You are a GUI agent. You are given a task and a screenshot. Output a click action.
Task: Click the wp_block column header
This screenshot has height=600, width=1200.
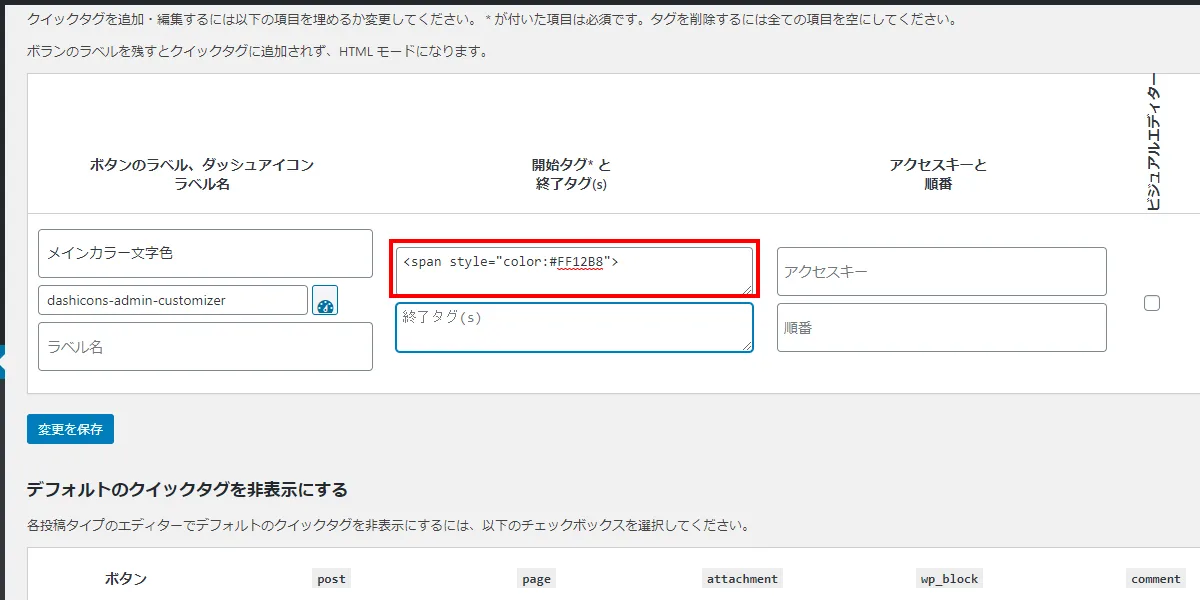coord(948,578)
